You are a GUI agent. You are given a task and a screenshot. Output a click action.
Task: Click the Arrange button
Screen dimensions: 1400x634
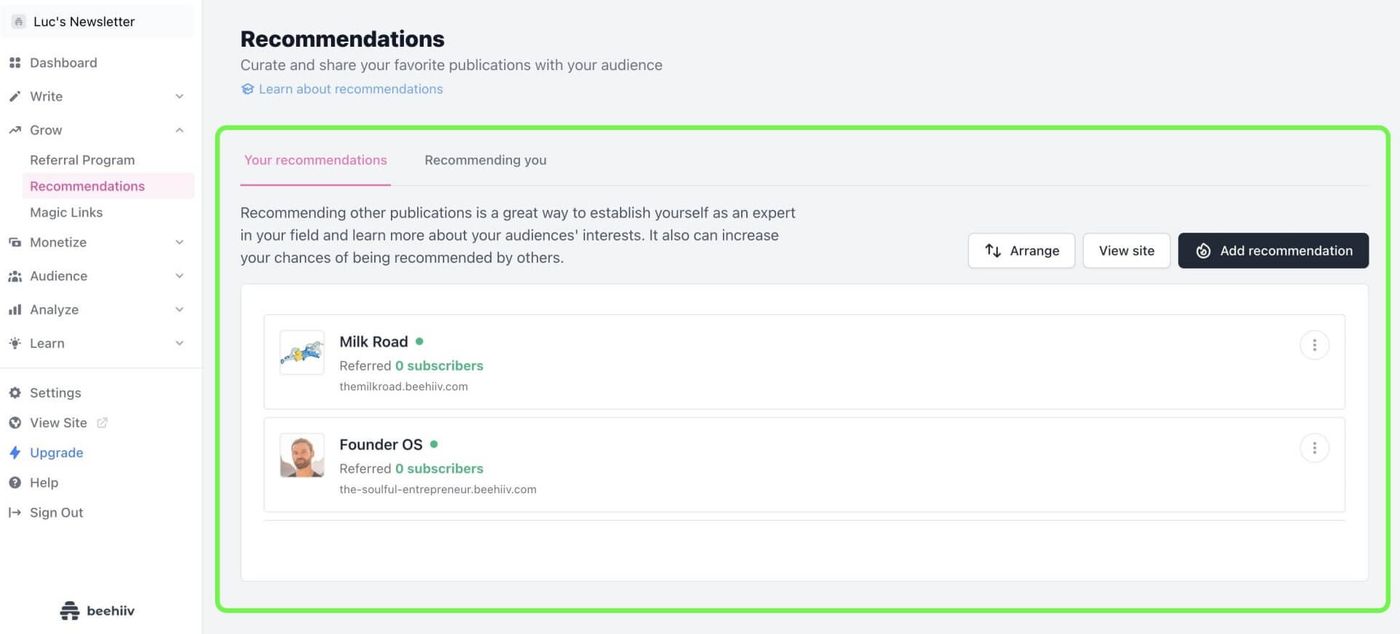1021,251
